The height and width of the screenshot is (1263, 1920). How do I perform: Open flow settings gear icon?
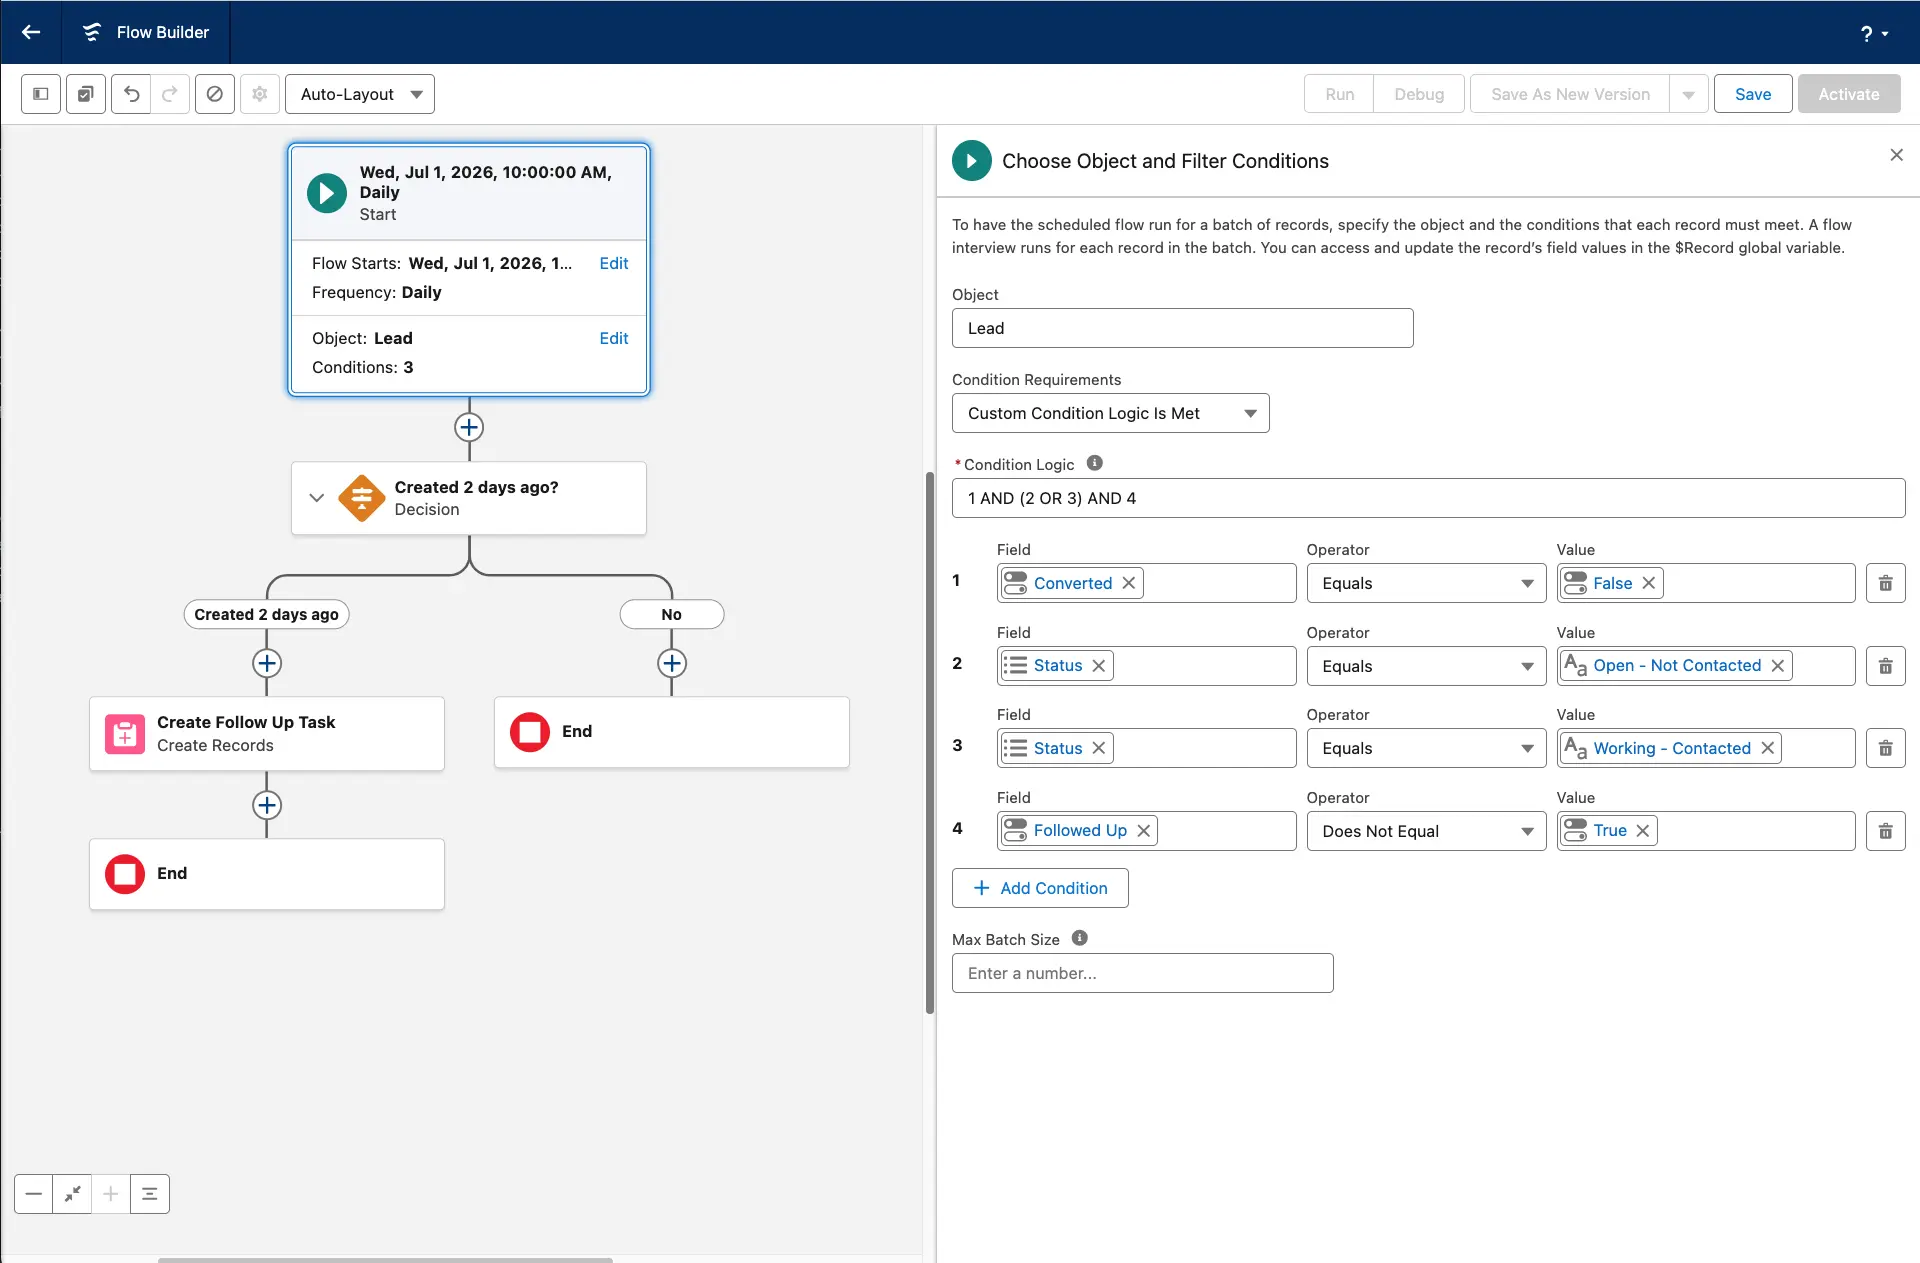click(260, 94)
